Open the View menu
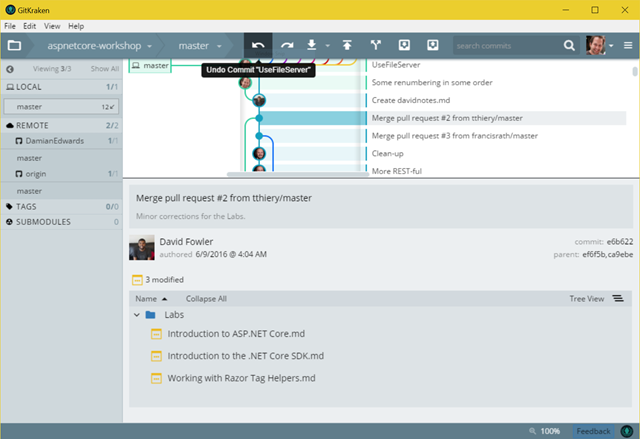Screen dimensions: 640x439 click(x=54, y=25)
